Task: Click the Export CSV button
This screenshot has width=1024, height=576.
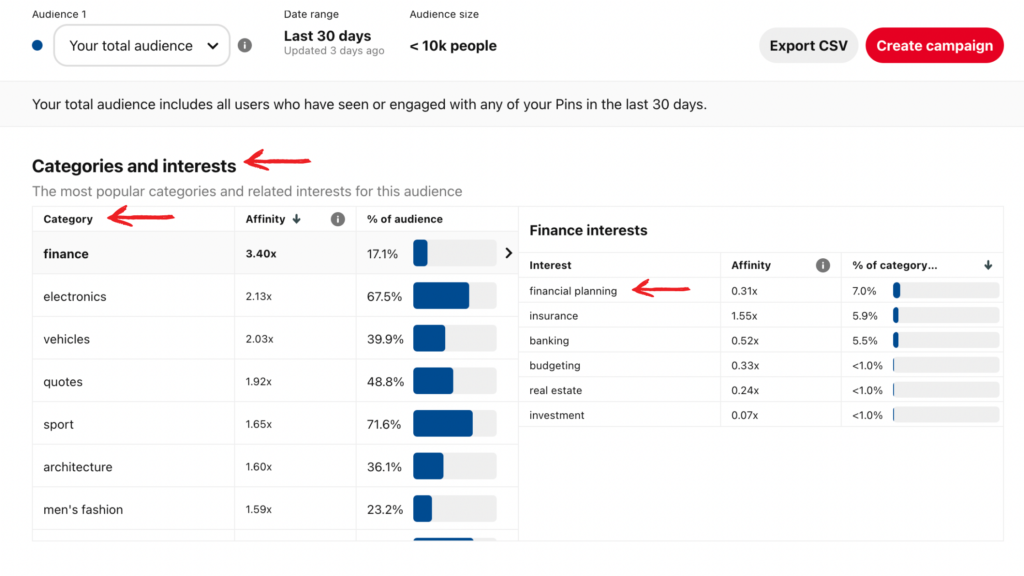Action: click(808, 46)
